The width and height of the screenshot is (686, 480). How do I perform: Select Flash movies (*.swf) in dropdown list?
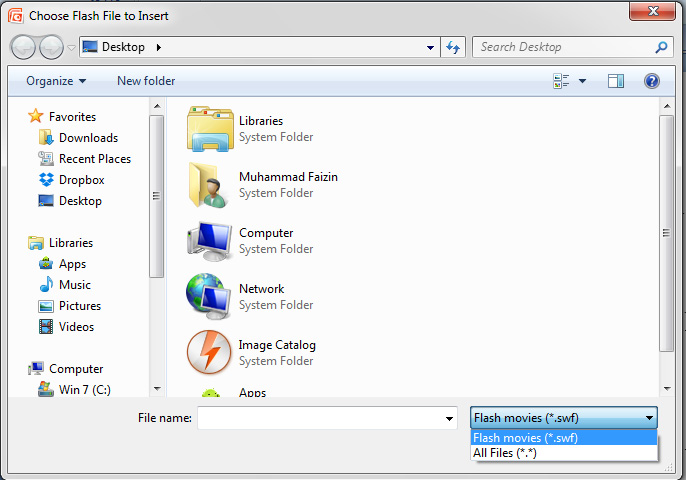point(525,437)
